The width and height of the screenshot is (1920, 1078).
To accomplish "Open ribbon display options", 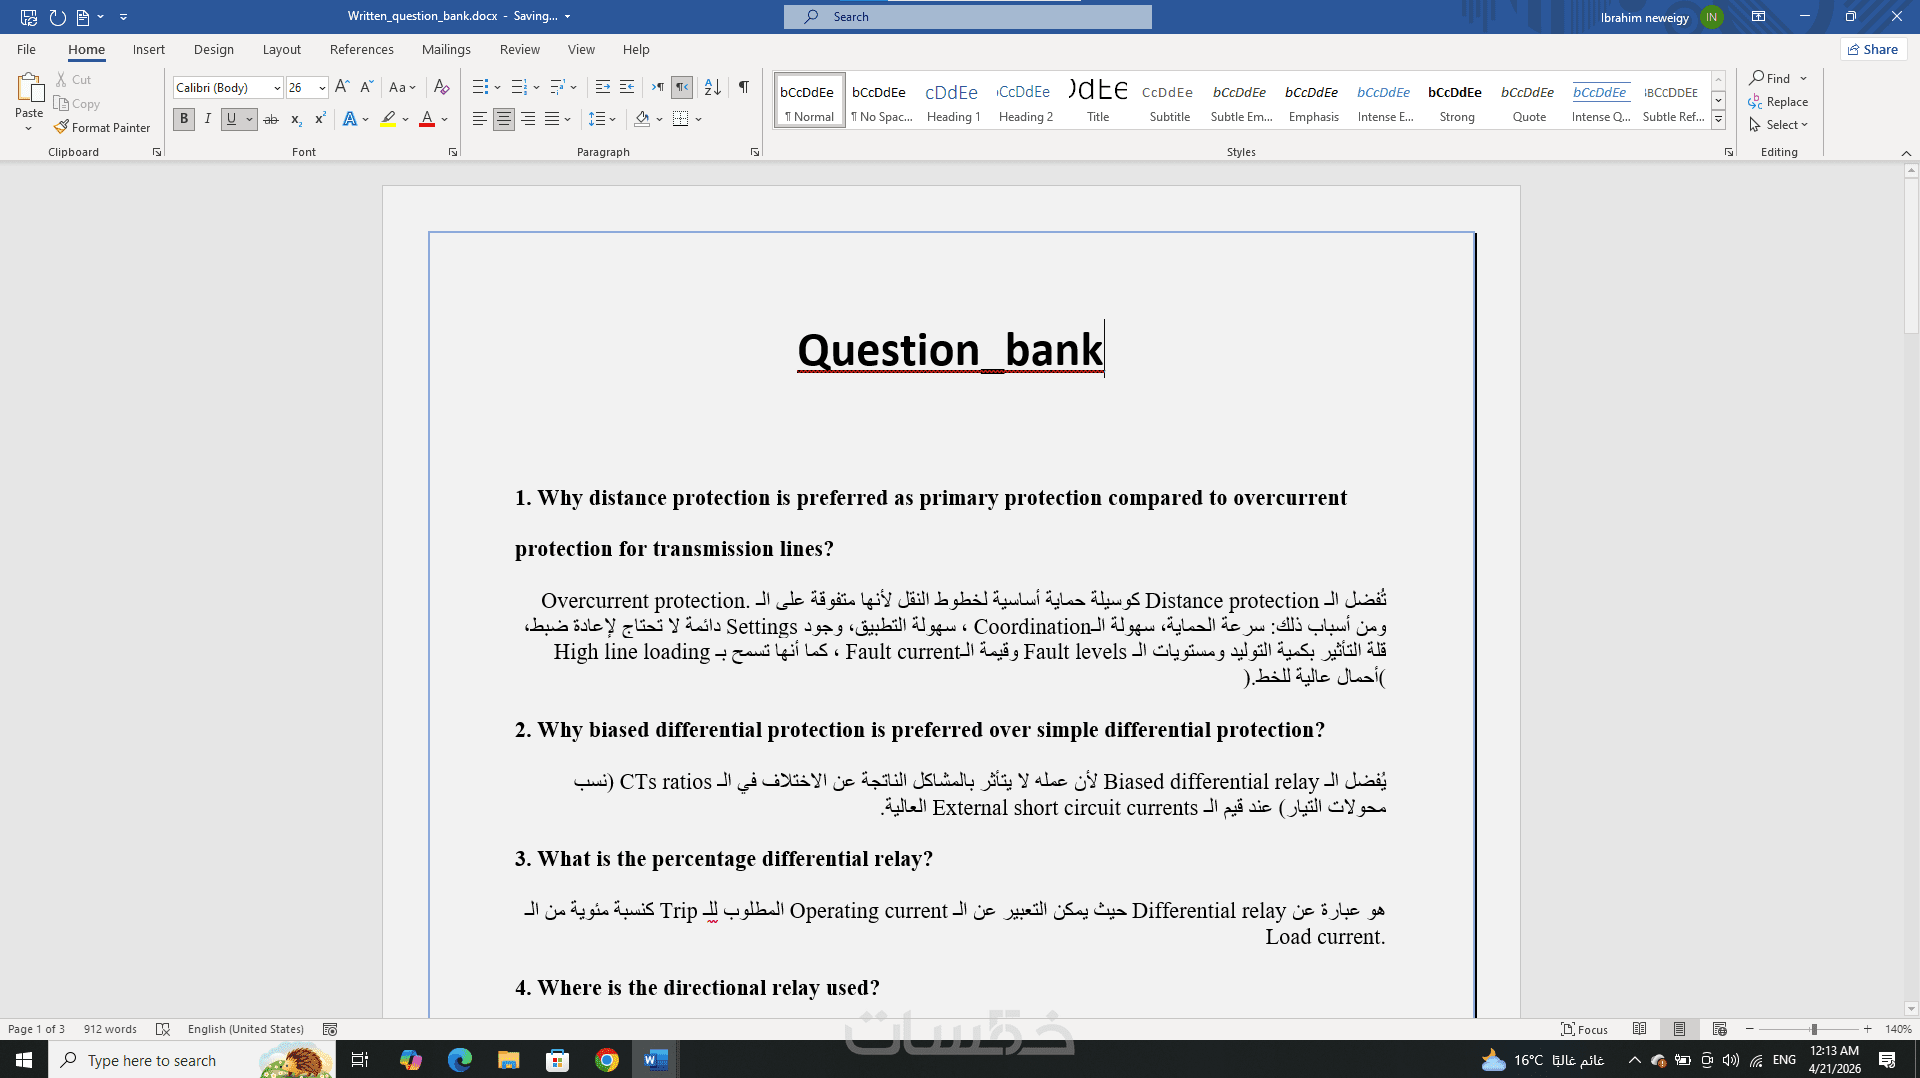I will 1758,16.
